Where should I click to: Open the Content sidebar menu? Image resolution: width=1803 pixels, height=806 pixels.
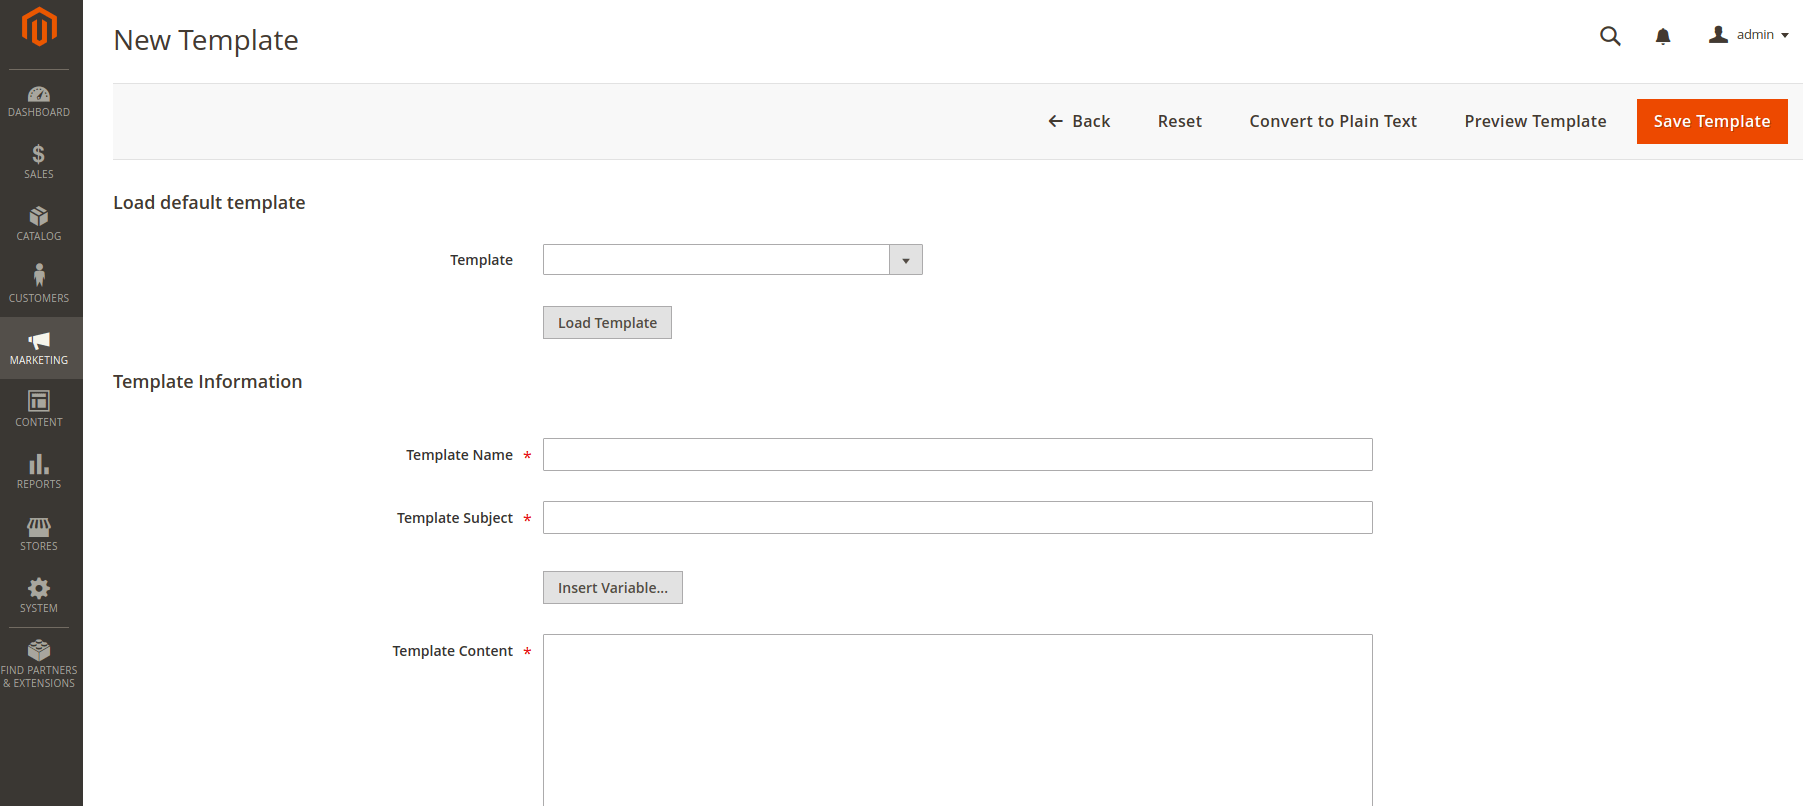(x=39, y=410)
